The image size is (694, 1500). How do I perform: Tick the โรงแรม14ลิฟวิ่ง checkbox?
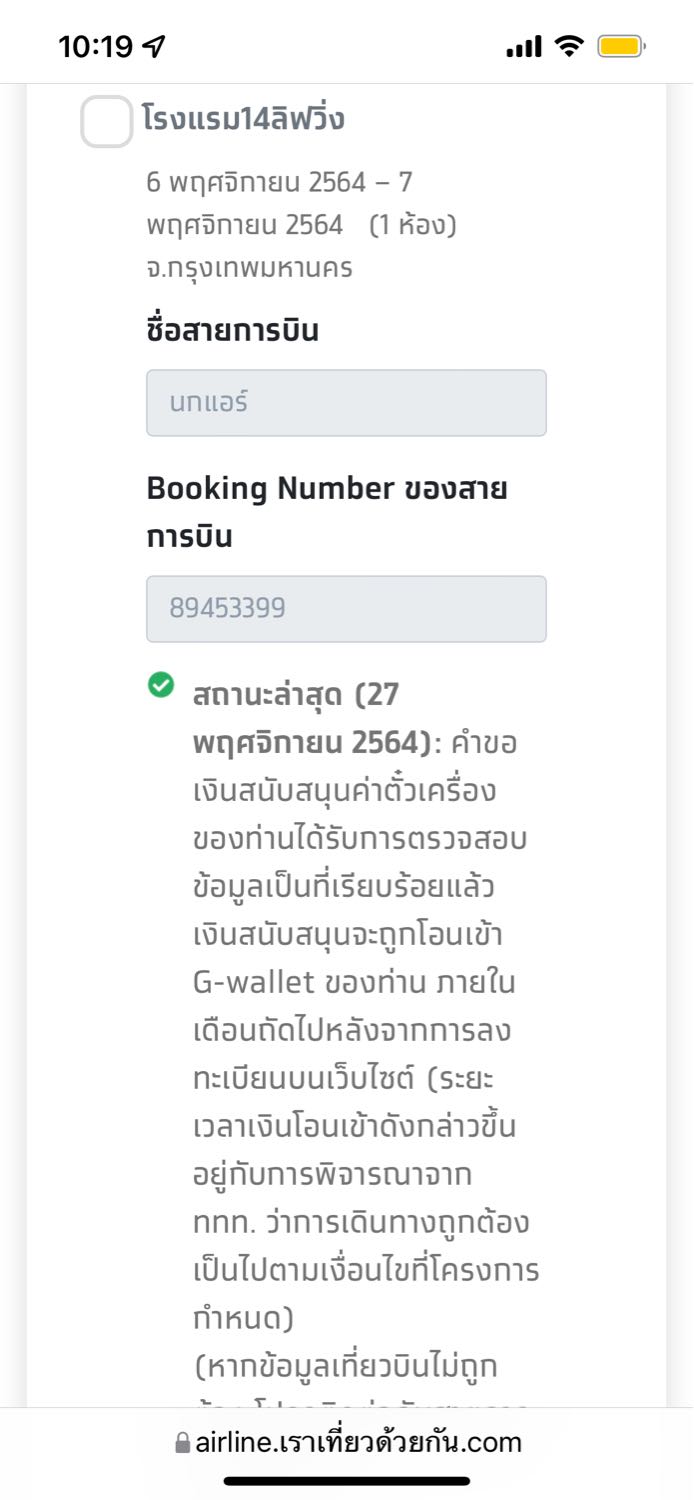pos(106,122)
